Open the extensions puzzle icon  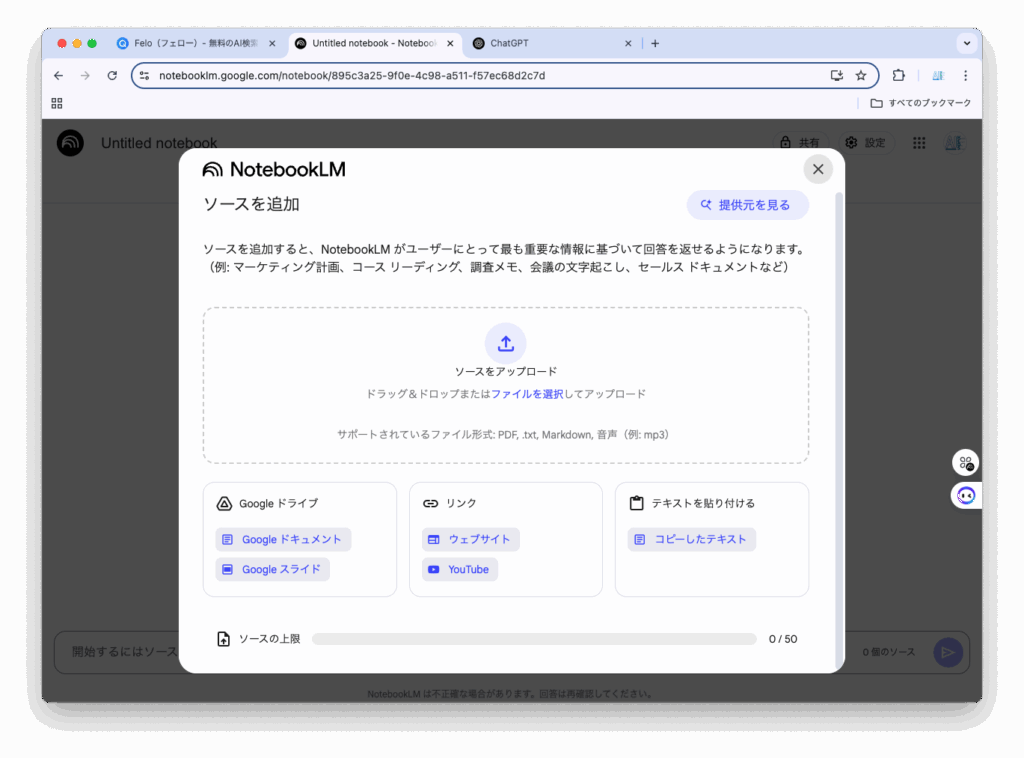pyautogui.click(x=899, y=76)
